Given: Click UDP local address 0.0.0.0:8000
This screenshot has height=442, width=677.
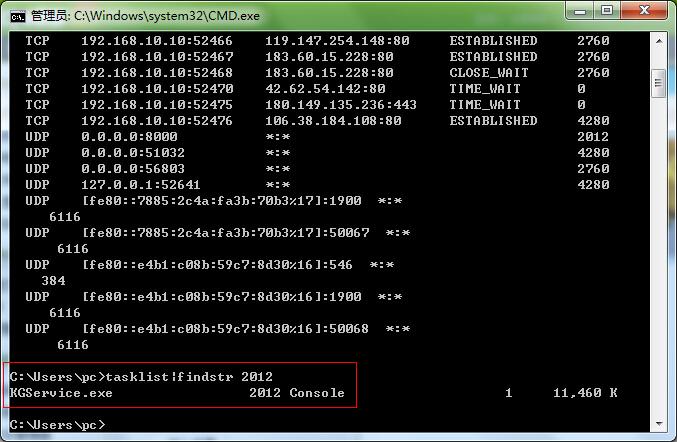Looking at the screenshot, I should [129, 137].
